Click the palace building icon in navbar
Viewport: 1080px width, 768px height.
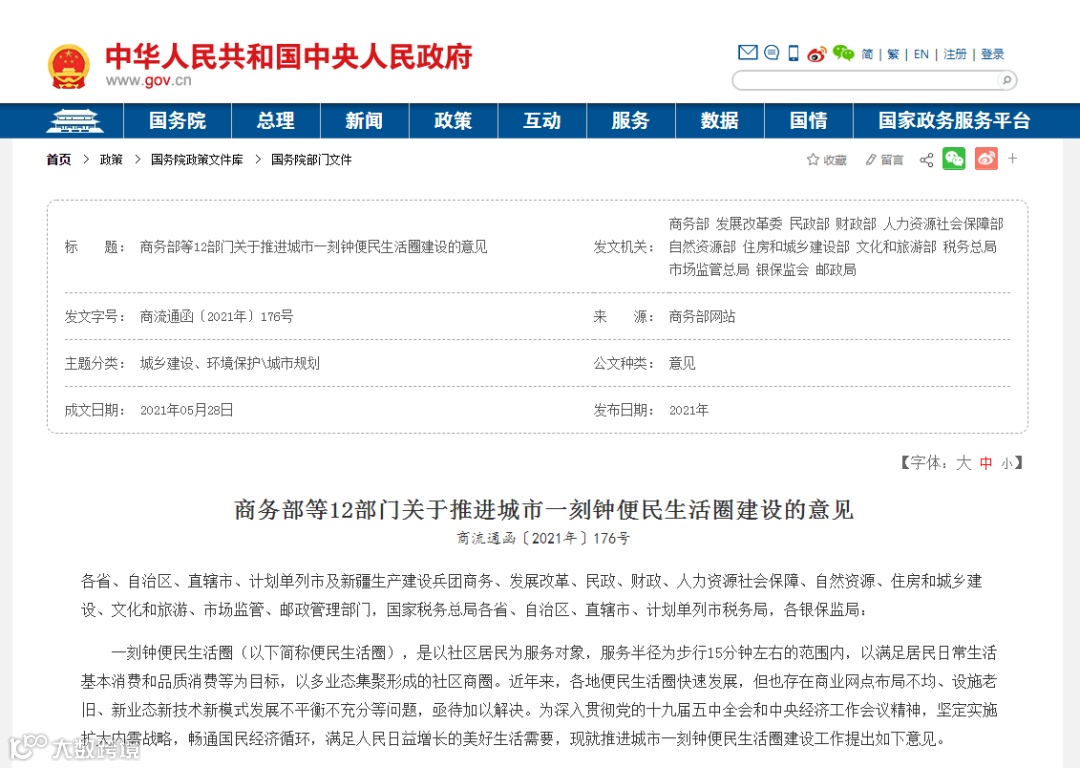click(74, 121)
